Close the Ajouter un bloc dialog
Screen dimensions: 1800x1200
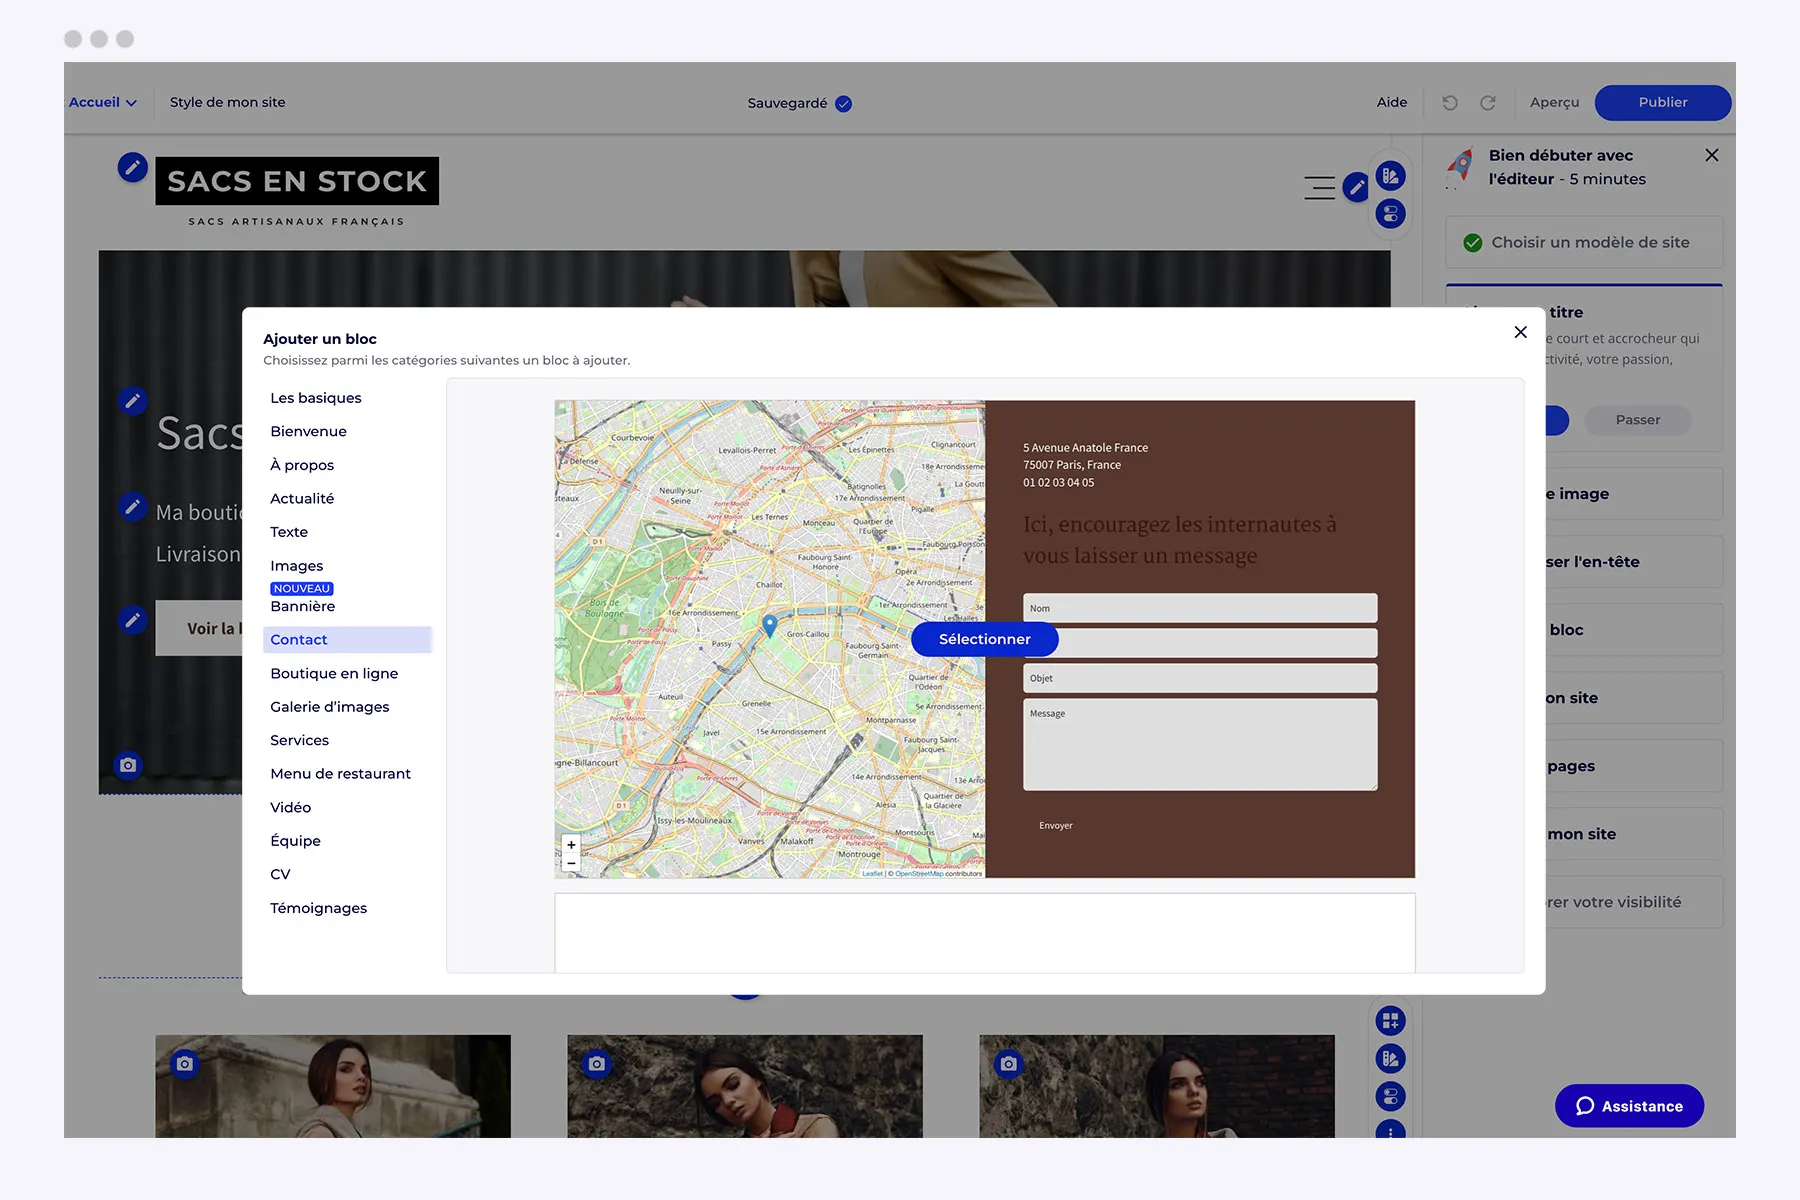(1520, 332)
